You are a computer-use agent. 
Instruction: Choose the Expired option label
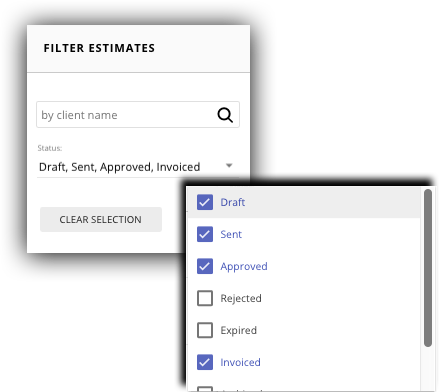click(x=238, y=330)
